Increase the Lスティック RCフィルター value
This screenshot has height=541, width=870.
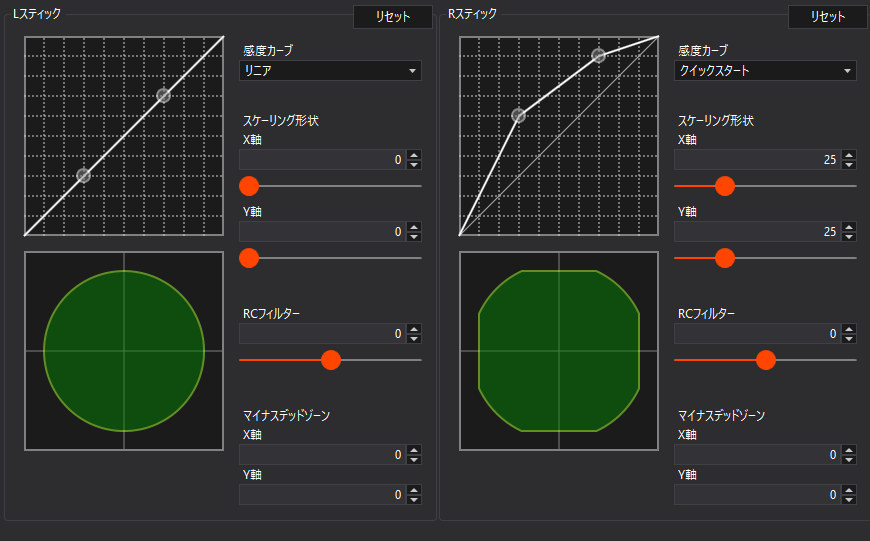(x=414, y=328)
